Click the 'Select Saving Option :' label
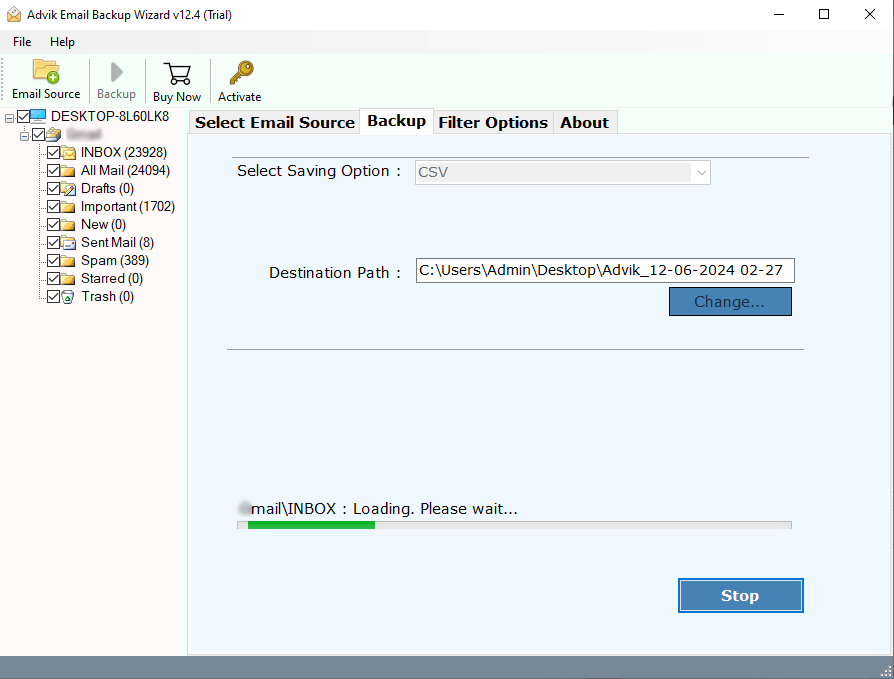Viewport: 894px width, 679px height. (319, 171)
